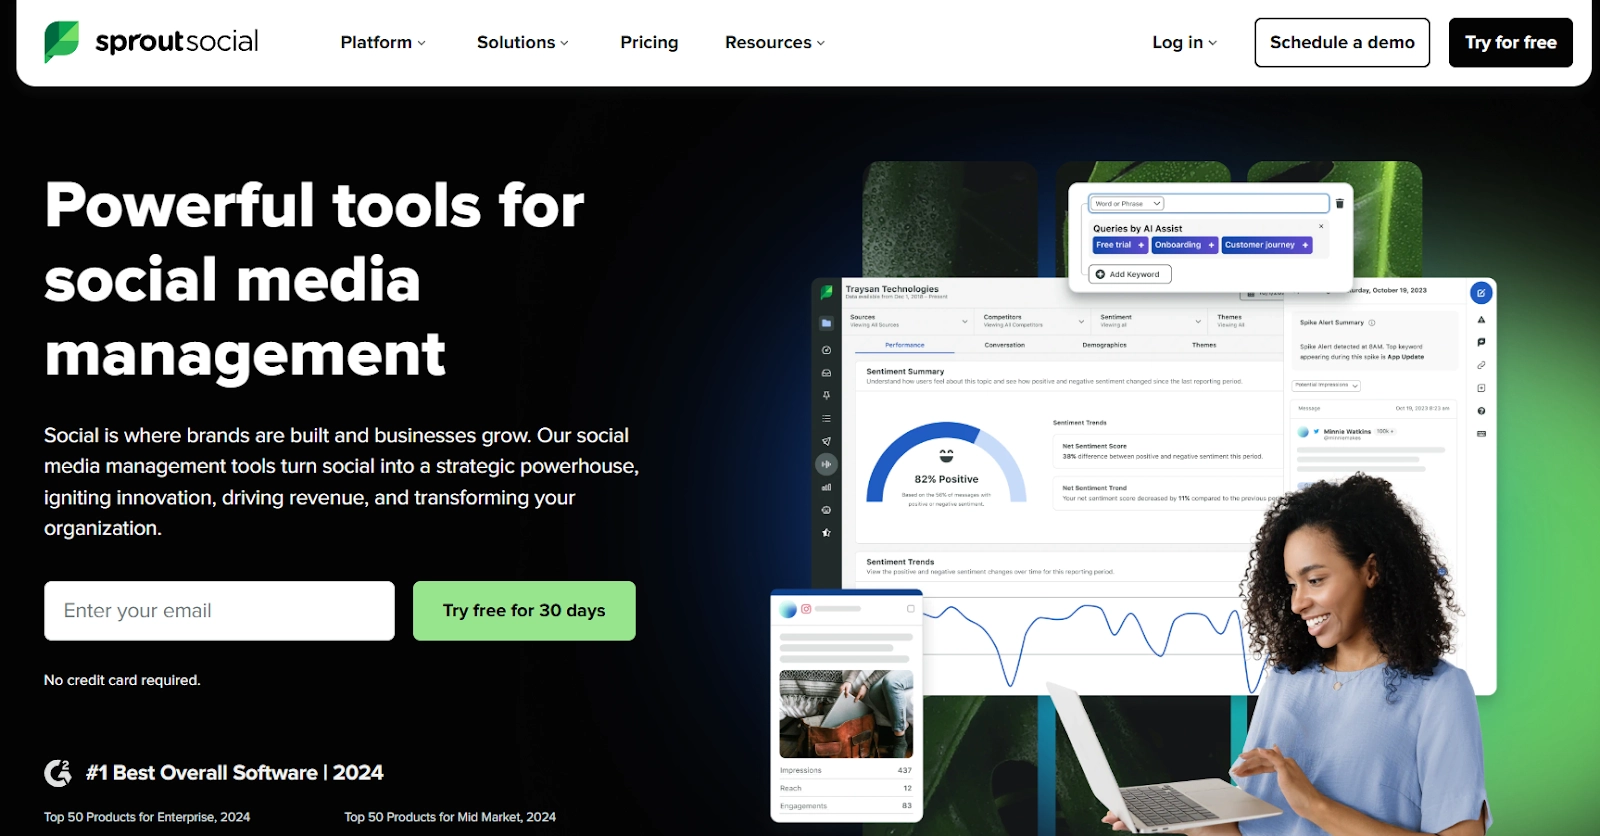This screenshot has width=1600, height=836.
Task: Click the link chain icon in right rail
Action: click(x=1481, y=365)
